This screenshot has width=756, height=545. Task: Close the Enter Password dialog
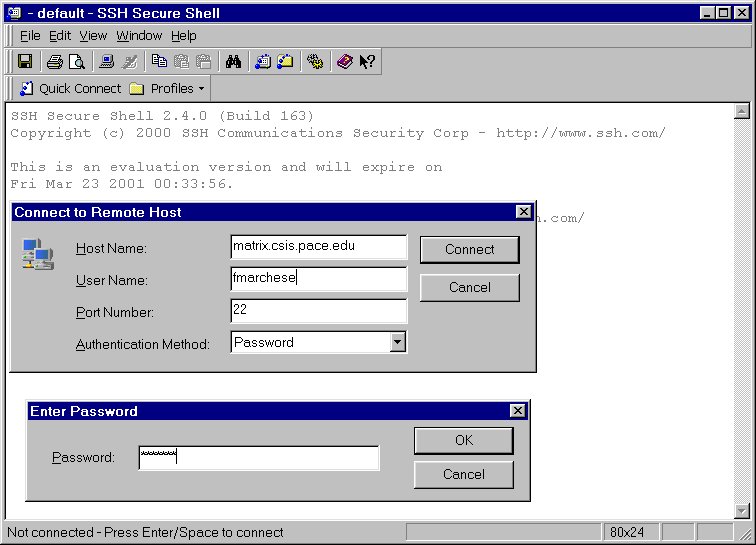coord(517,410)
